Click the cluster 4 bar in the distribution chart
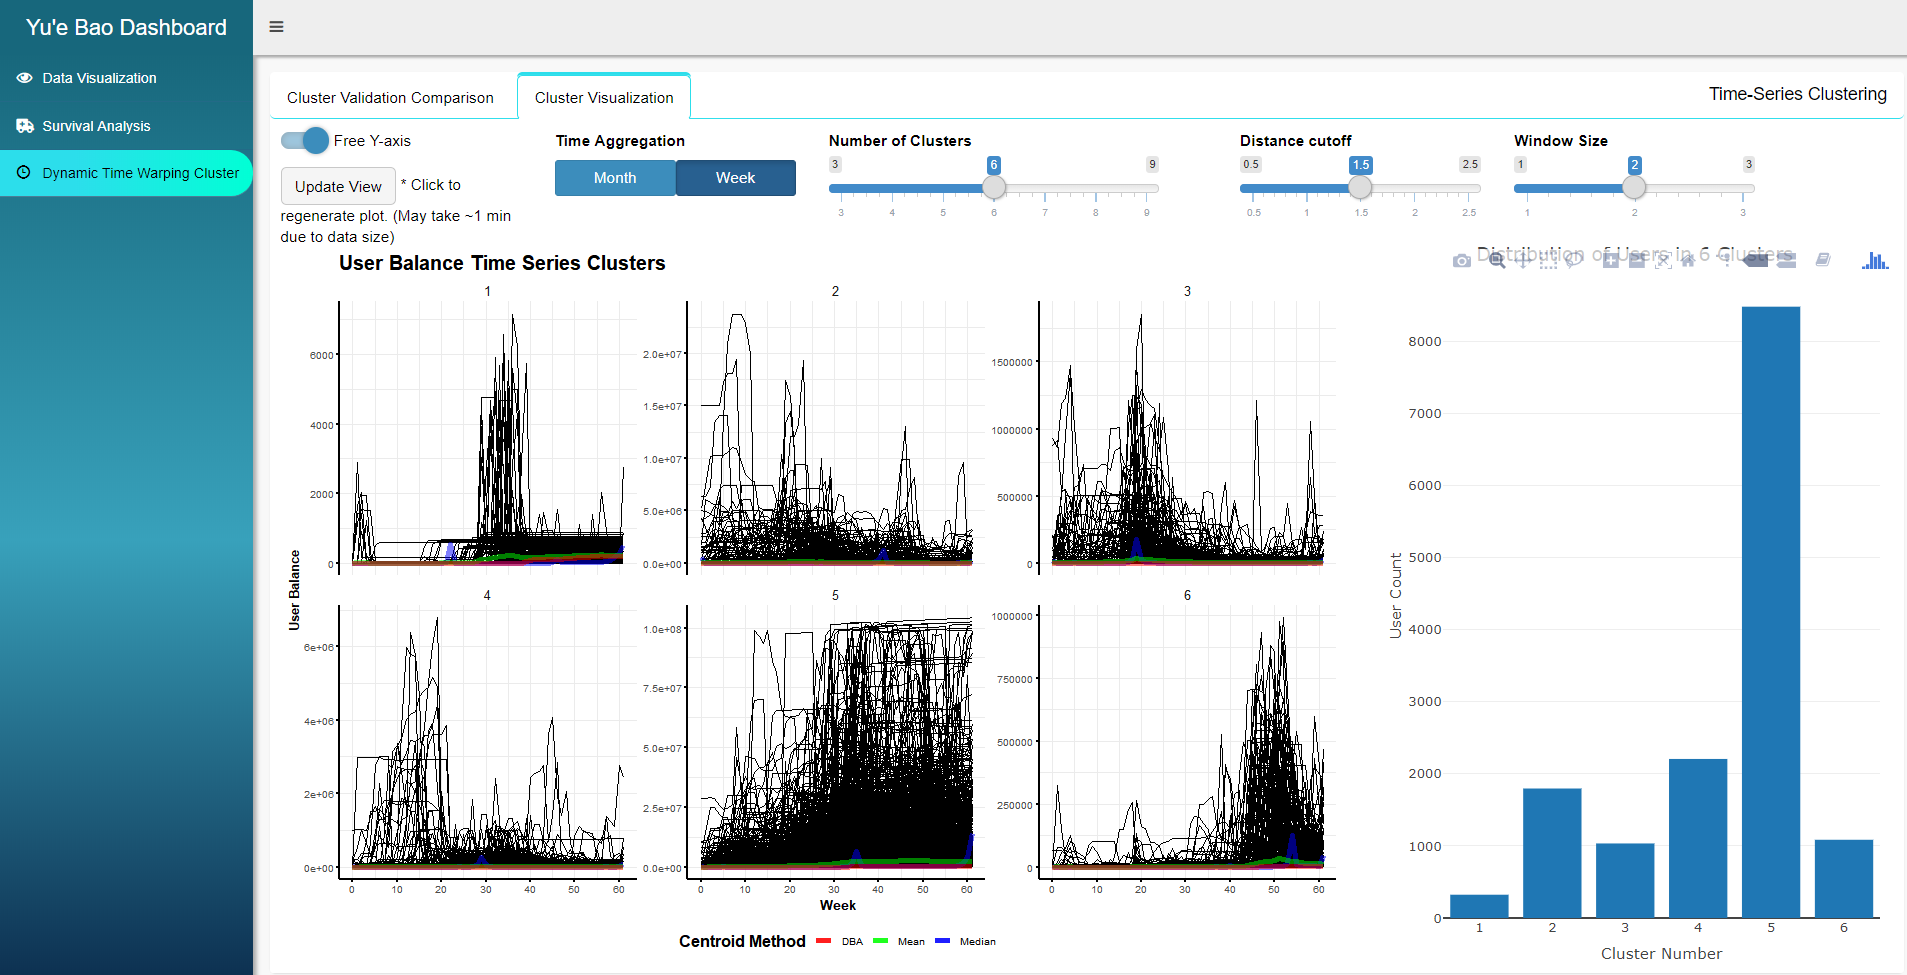The height and width of the screenshot is (975, 1907). (1698, 838)
